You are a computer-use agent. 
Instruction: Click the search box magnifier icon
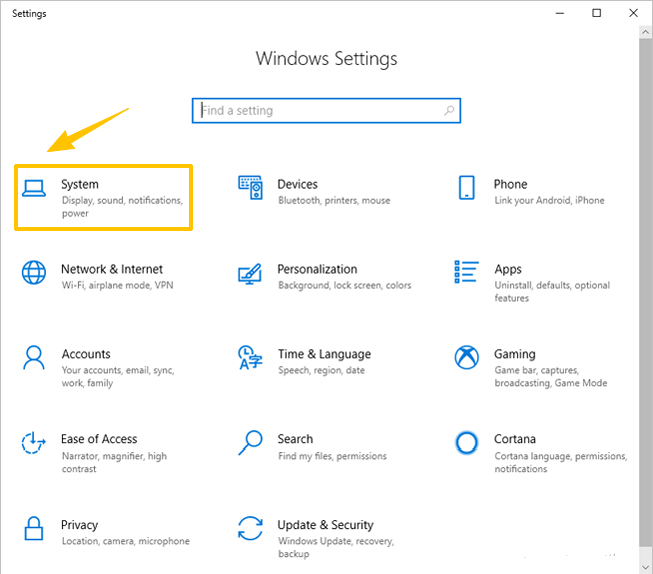[x=449, y=111]
